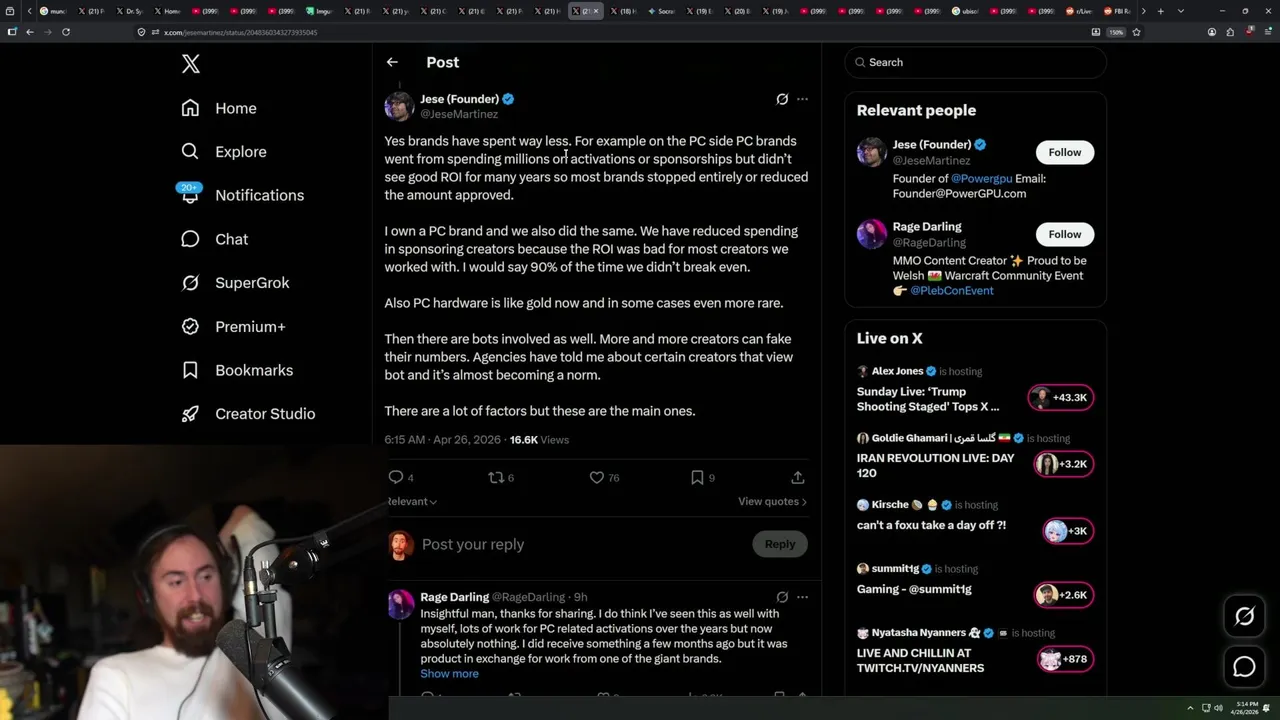Image resolution: width=1280 pixels, height=720 pixels.
Task: Open the floating messages chat button
Action: pos(1244,666)
